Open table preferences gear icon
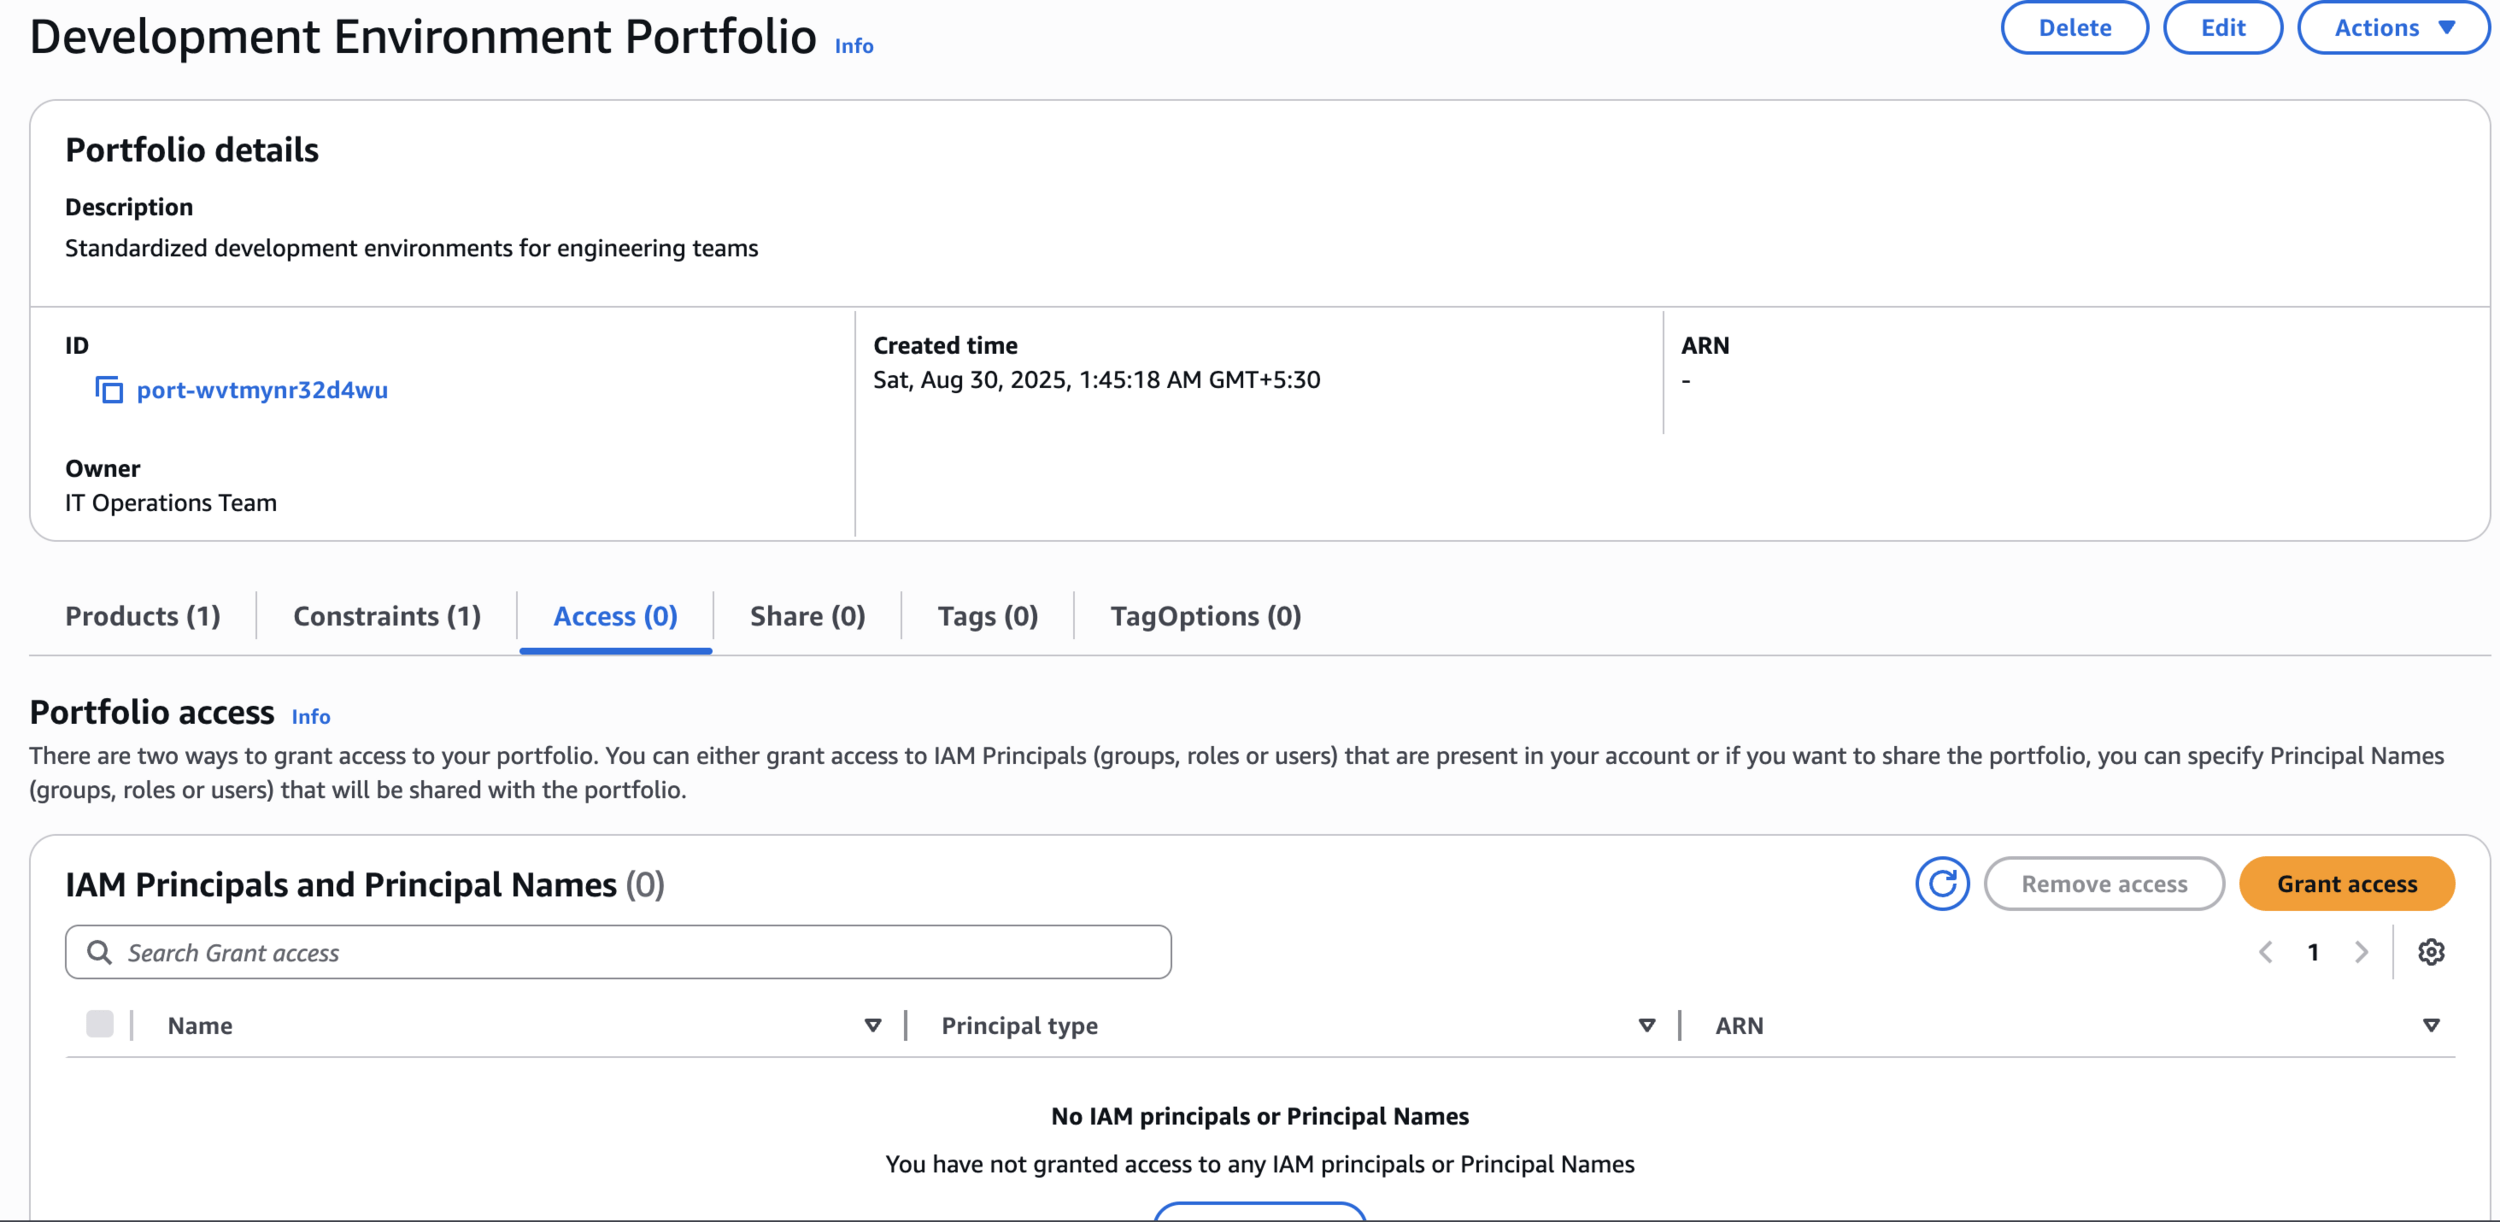This screenshot has width=2500, height=1222. [2431, 952]
